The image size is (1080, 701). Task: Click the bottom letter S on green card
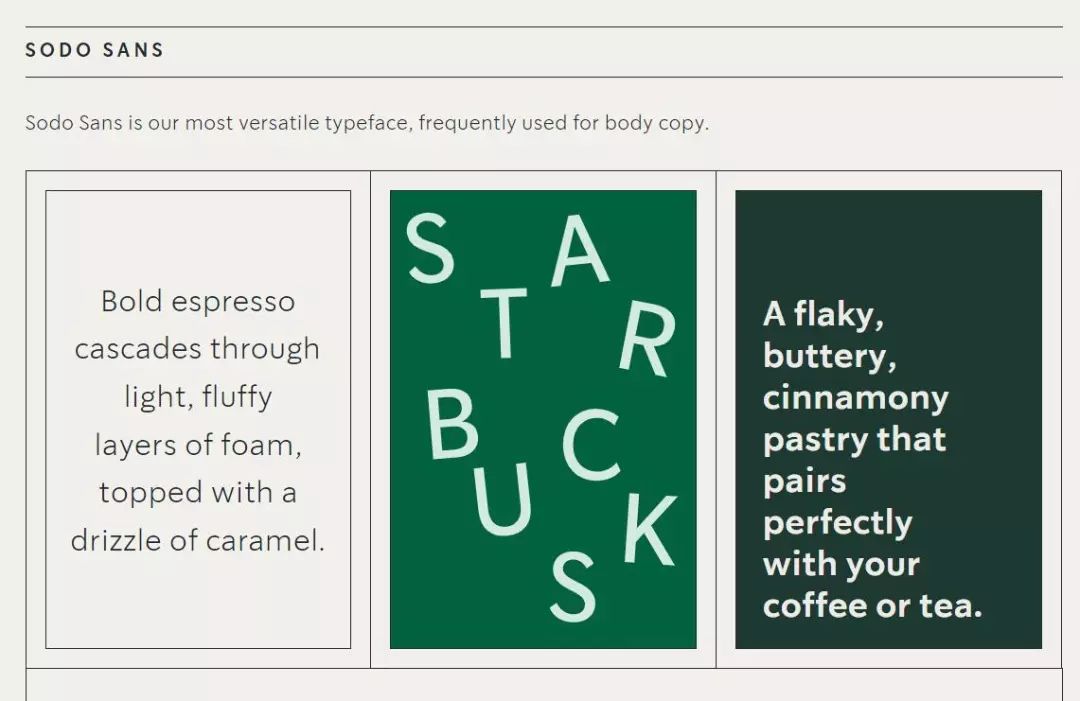pyautogui.click(x=573, y=587)
